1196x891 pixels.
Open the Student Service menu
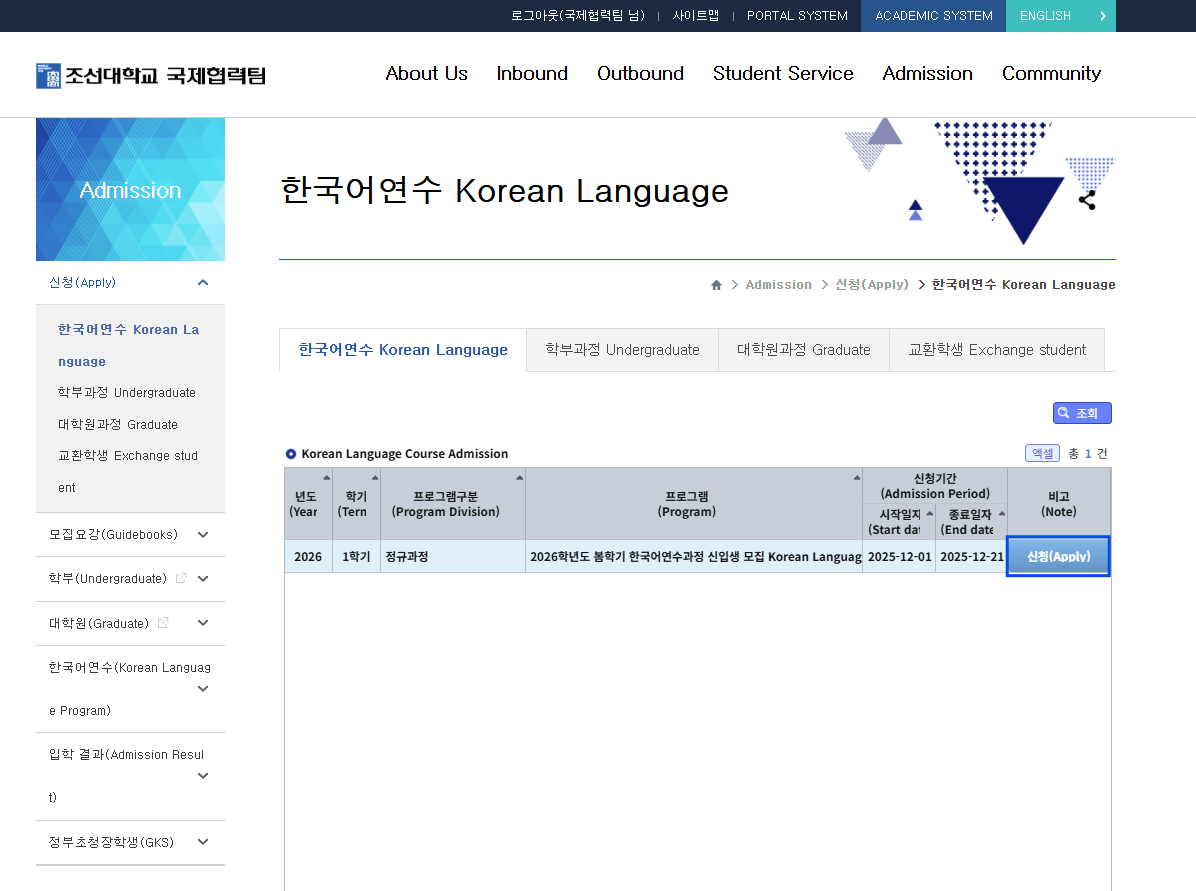point(782,74)
